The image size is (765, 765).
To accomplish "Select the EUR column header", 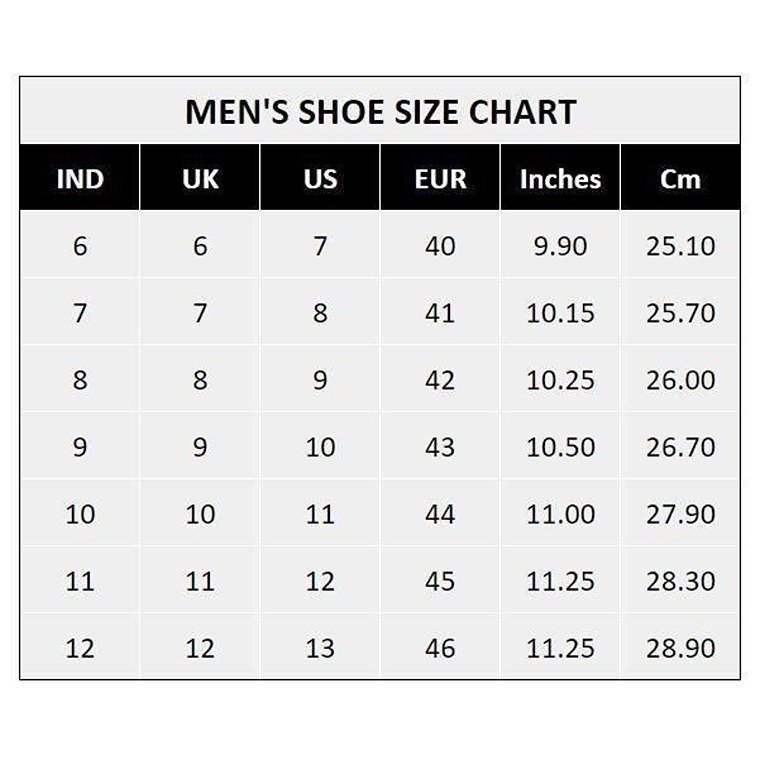I will pos(440,180).
